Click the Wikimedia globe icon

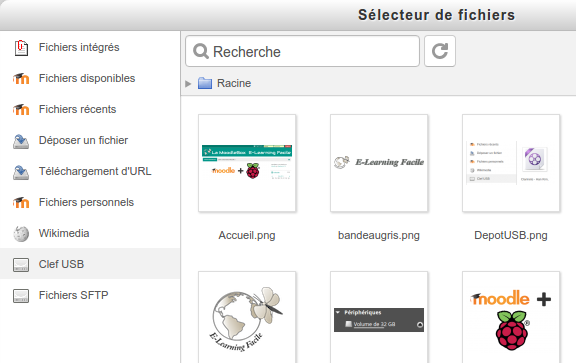[21, 234]
